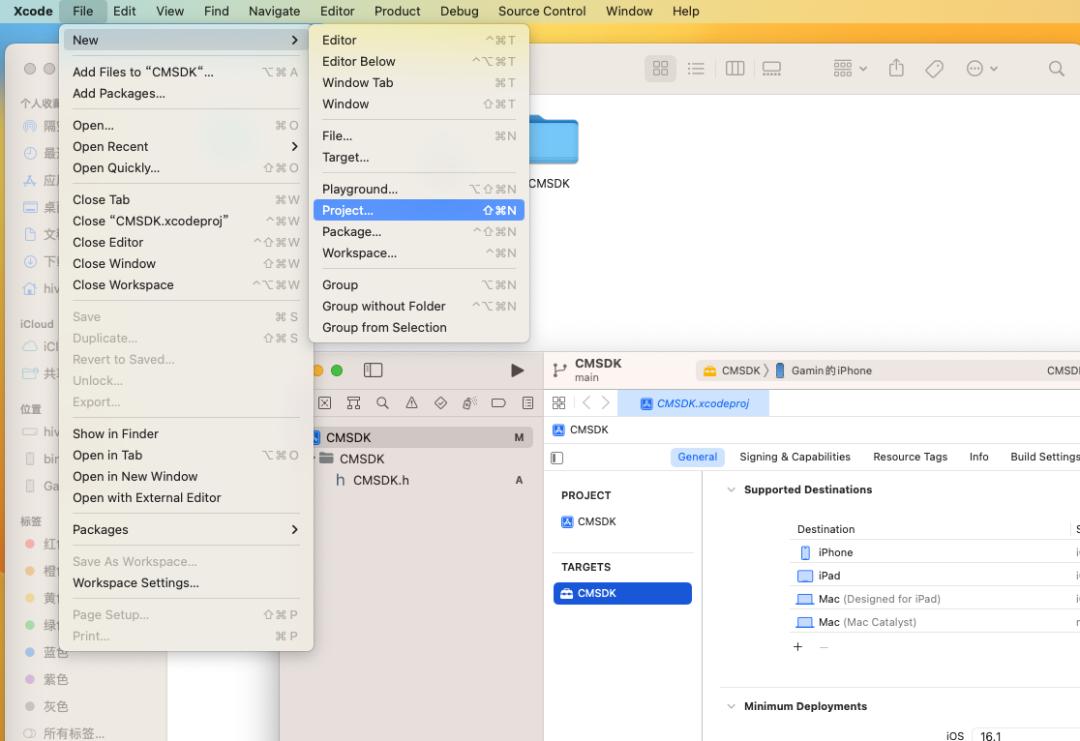
Task: Click the Finder tag icon
Action: click(x=934, y=68)
